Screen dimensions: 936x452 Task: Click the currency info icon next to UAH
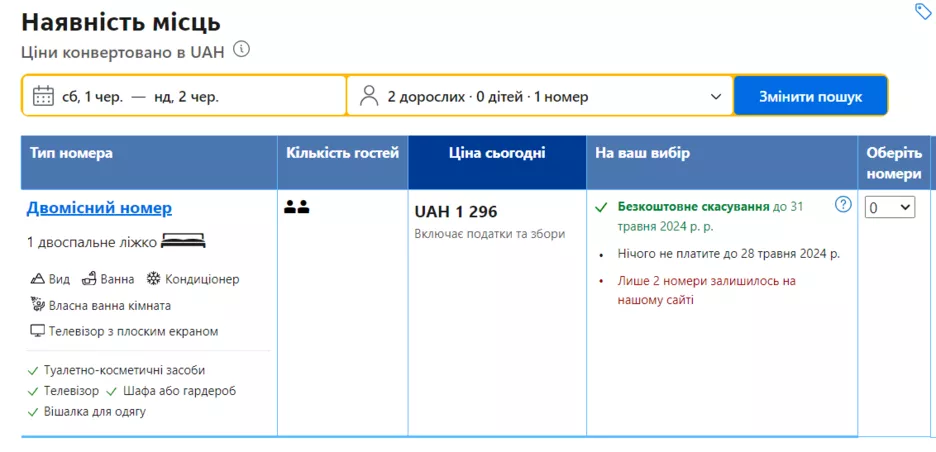coord(241,48)
